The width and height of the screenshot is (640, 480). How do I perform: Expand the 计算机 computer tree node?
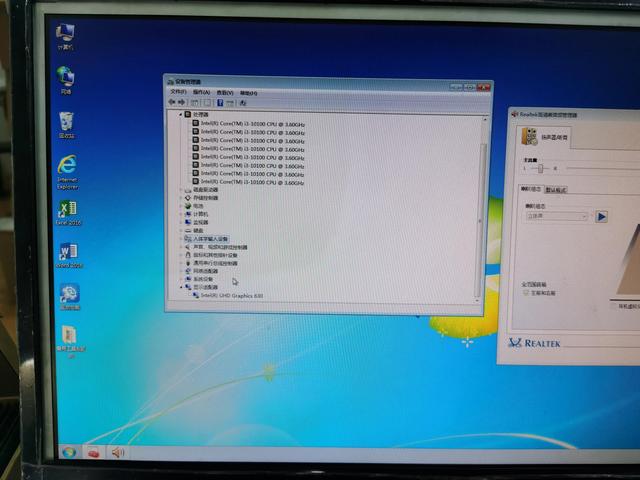point(181,214)
